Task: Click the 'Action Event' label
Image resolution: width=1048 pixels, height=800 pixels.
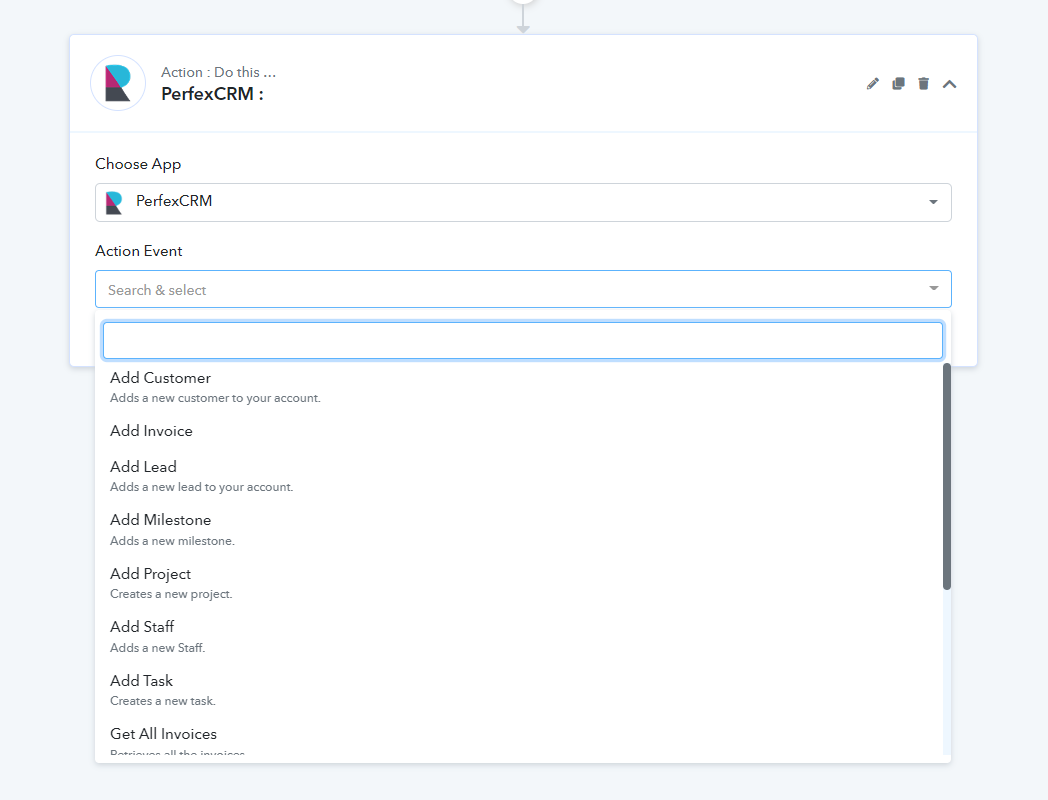Action: [x=138, y=251]
